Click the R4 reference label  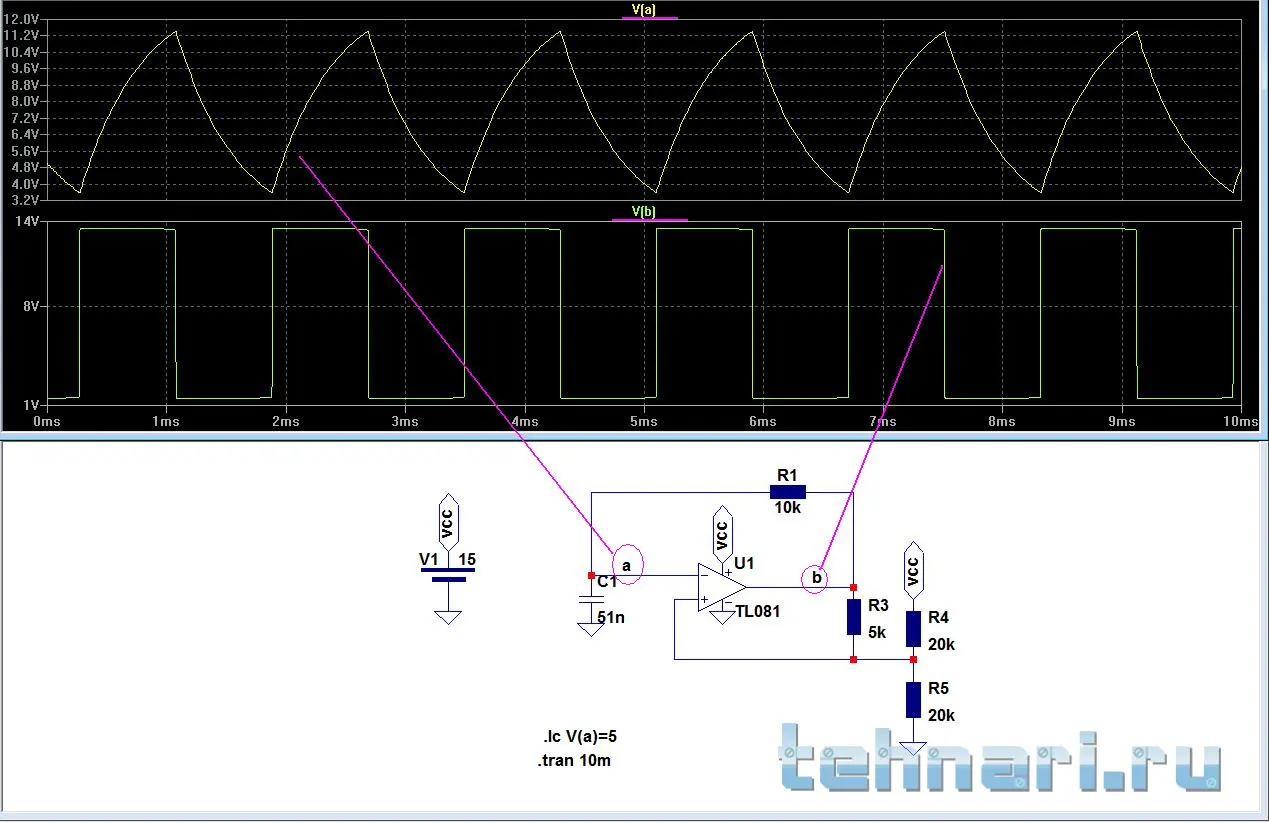(x=938, y=619)
